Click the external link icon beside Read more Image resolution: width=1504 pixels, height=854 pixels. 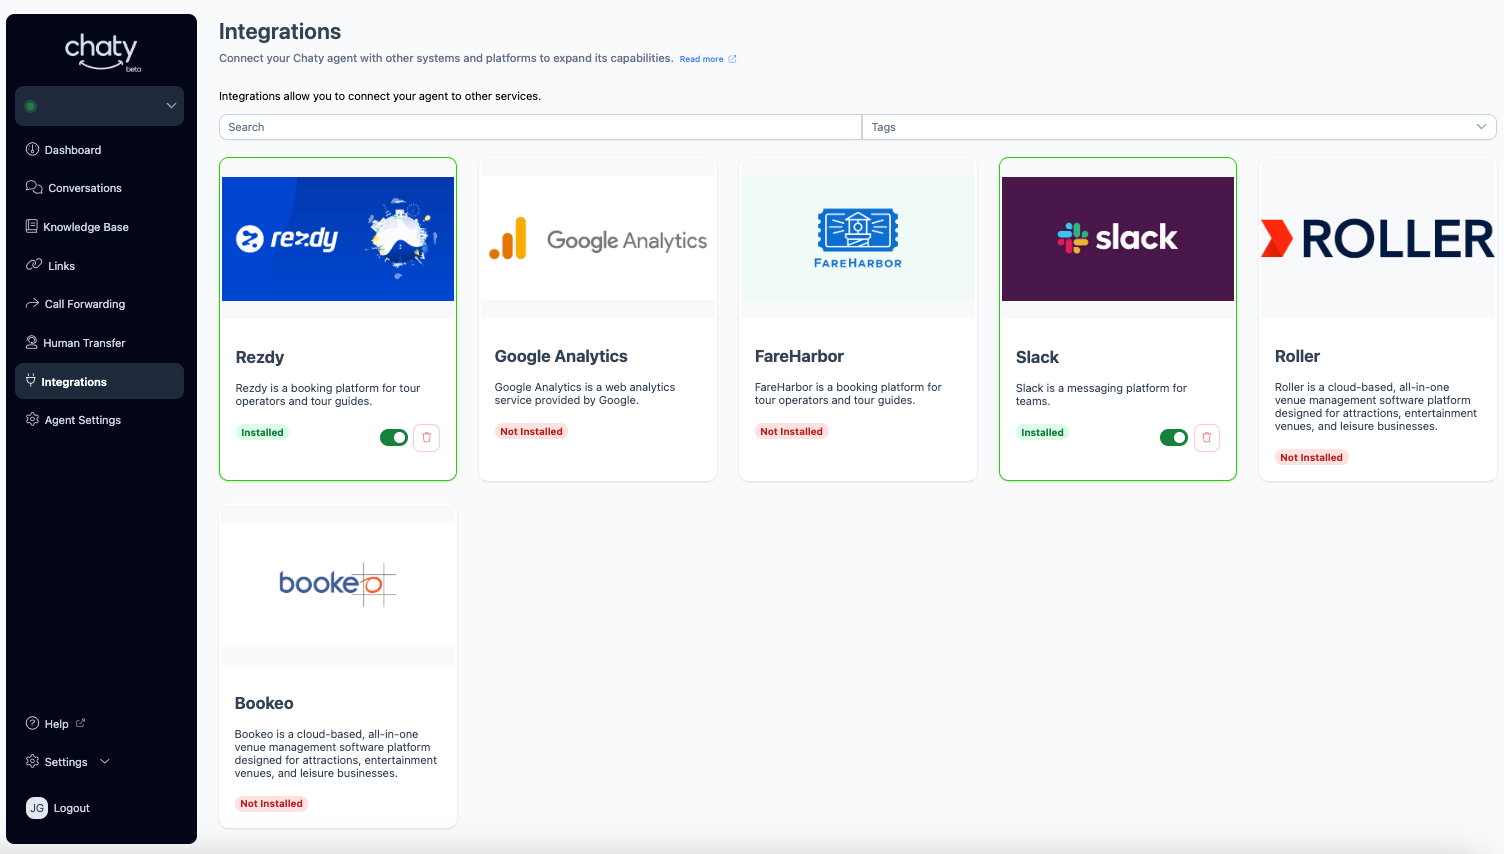(732, 59)
